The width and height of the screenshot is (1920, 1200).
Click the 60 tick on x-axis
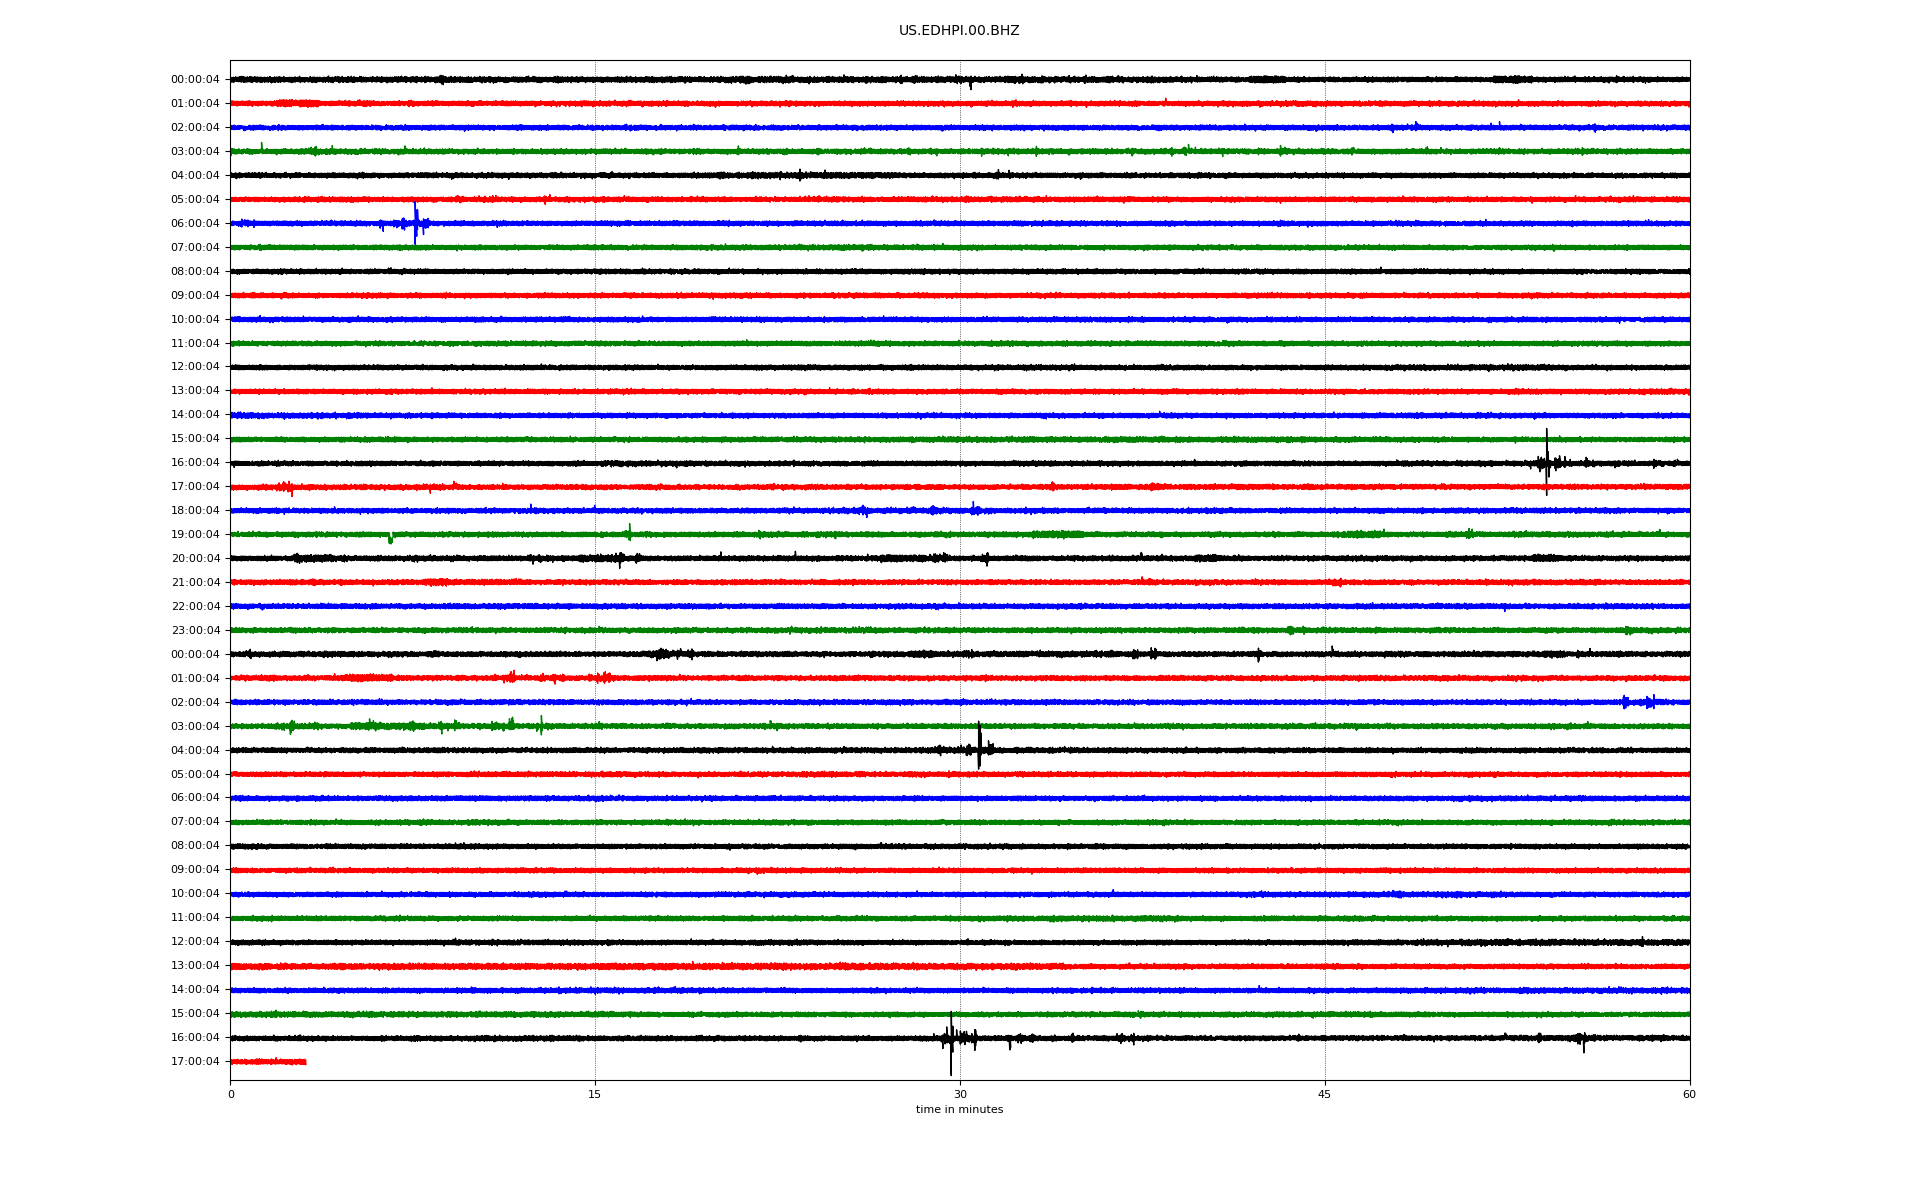pyautogui.click(x=1688, y=1094)
